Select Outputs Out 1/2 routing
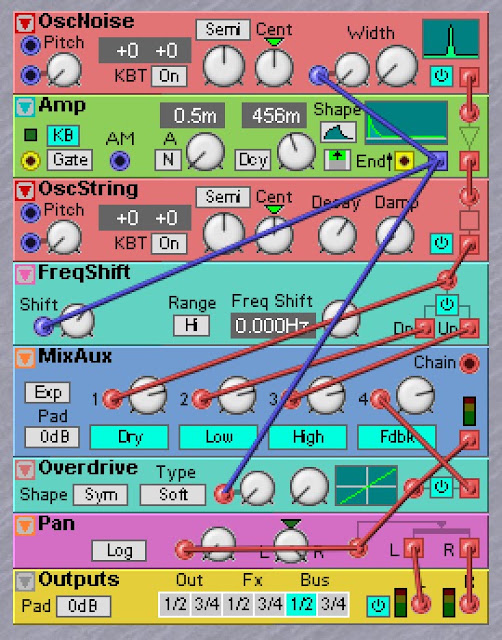 [175, 604]
